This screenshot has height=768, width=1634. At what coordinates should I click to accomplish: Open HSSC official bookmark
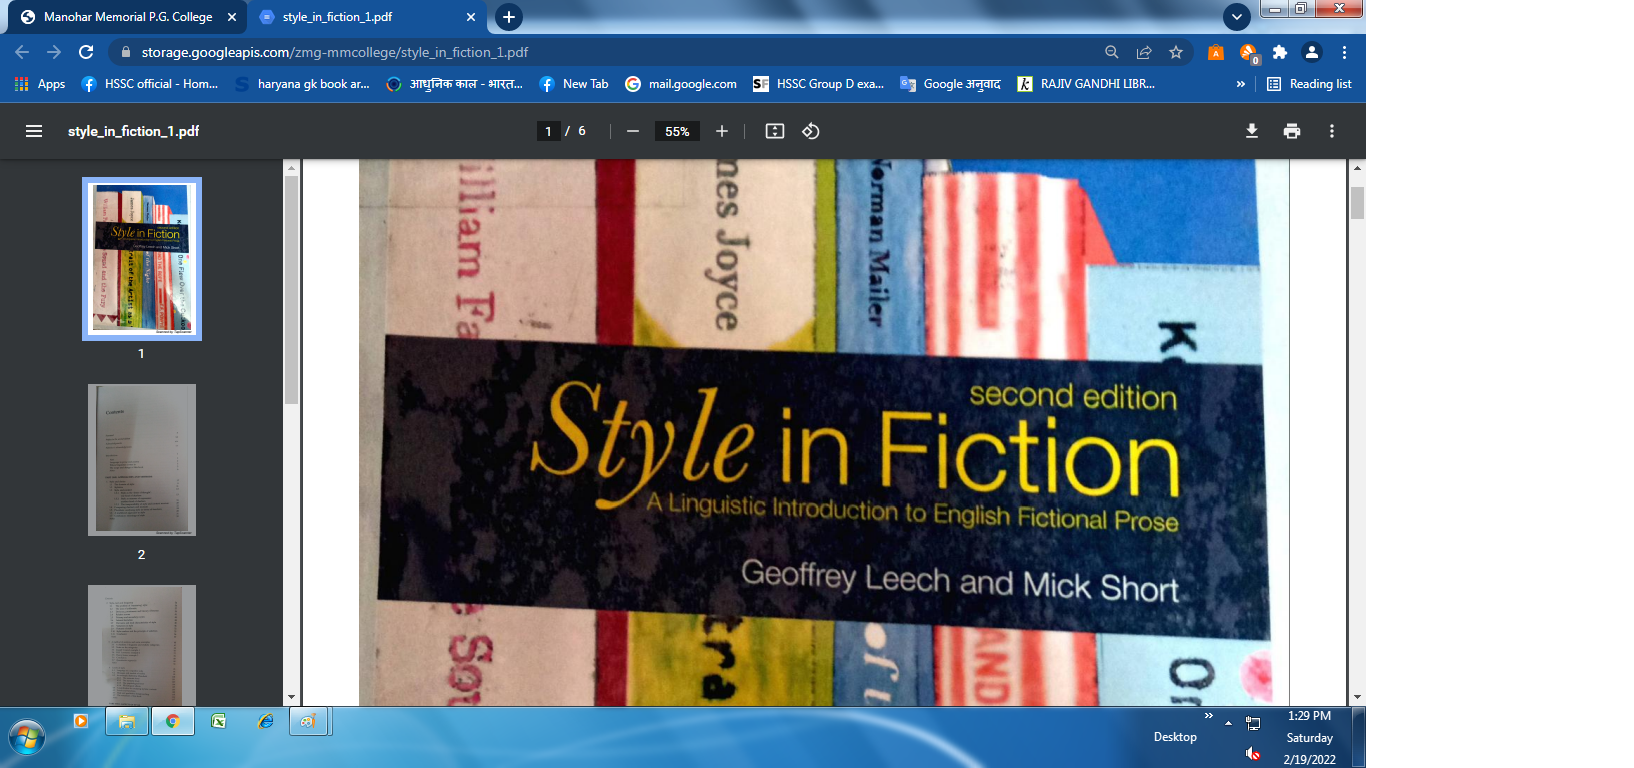point(149,84)
